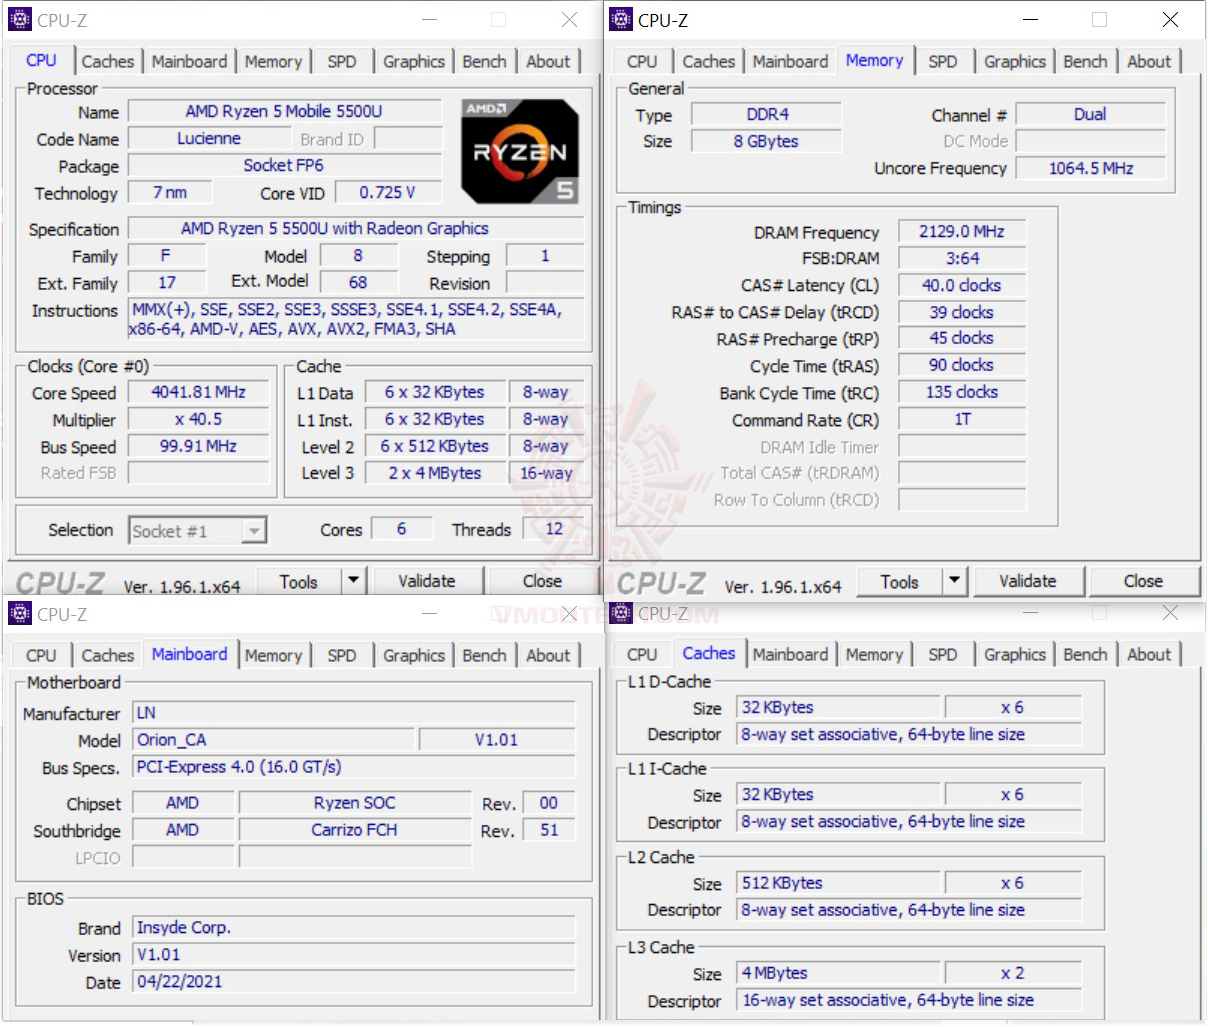Click the CAS# Latency value '40.0 clocks'

point(962,285)
